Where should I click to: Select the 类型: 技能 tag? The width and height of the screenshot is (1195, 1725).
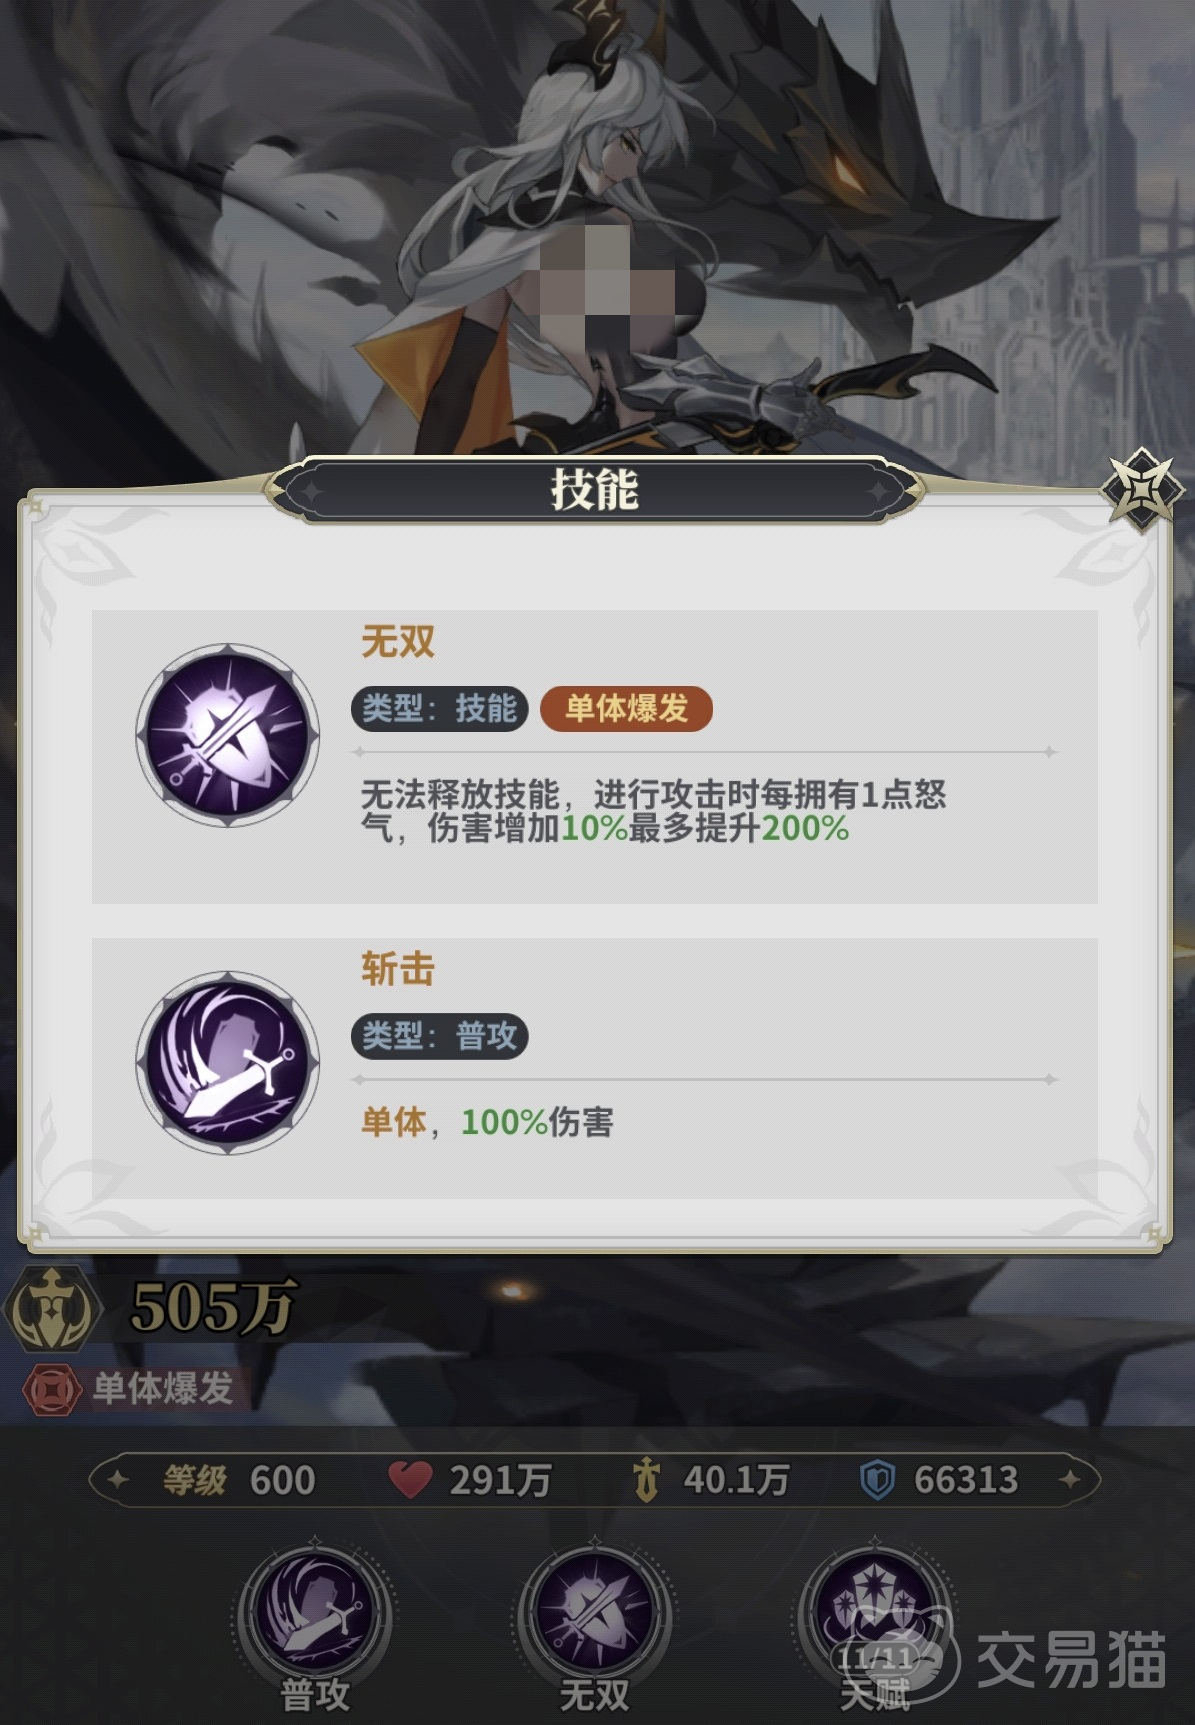[439, 709]
